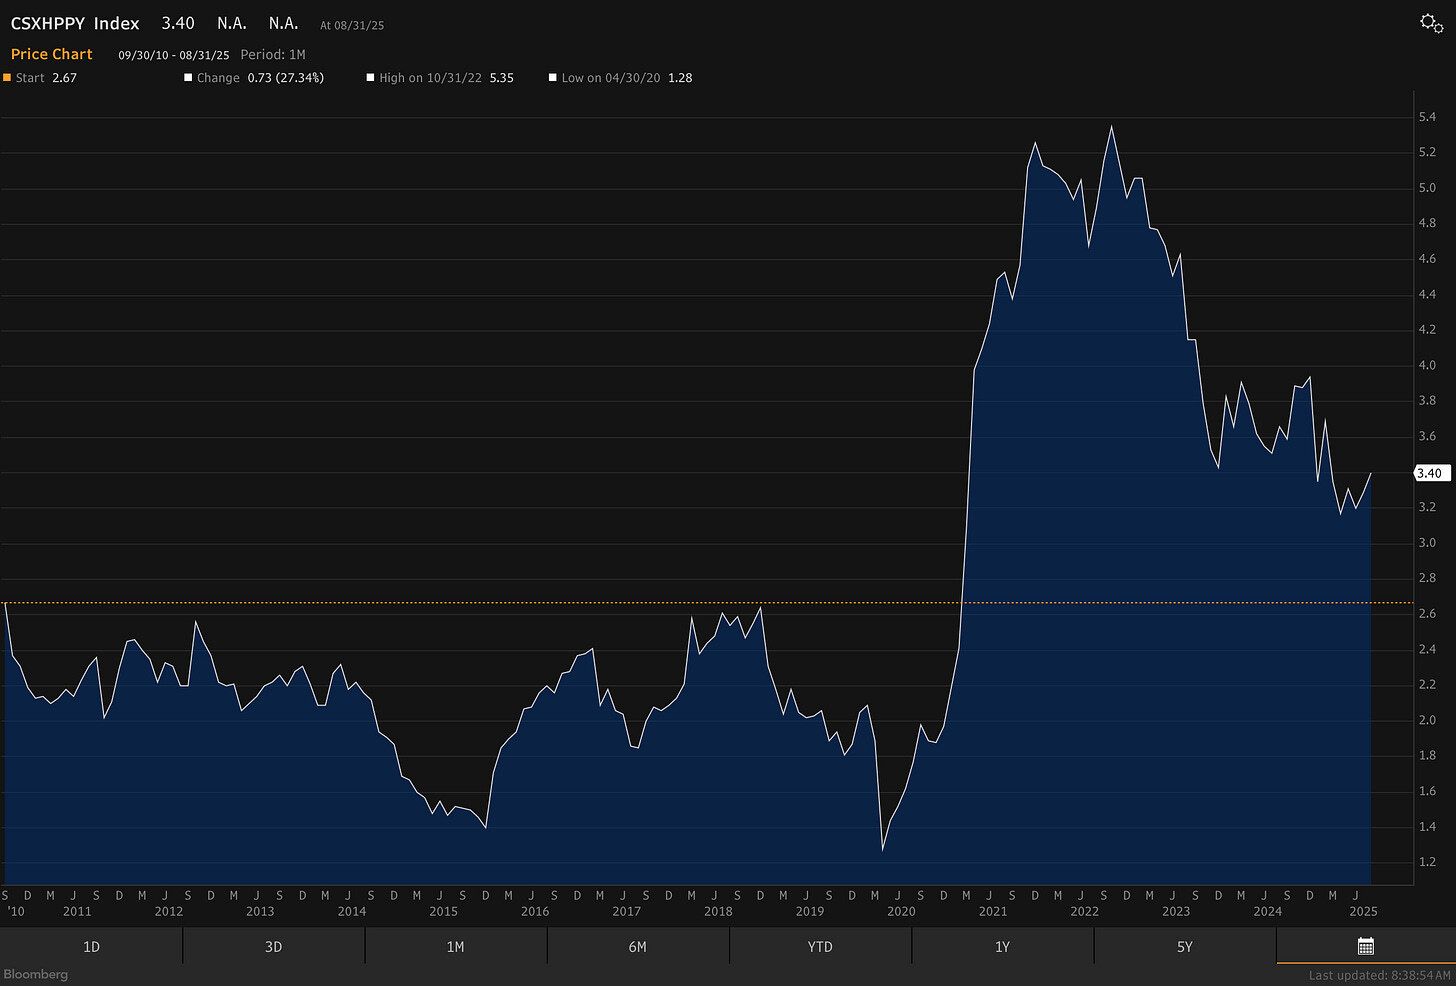Click the 2013 year label on the x-axis
The width and height of the screenshot is (1456, 986).
point(260,911)
